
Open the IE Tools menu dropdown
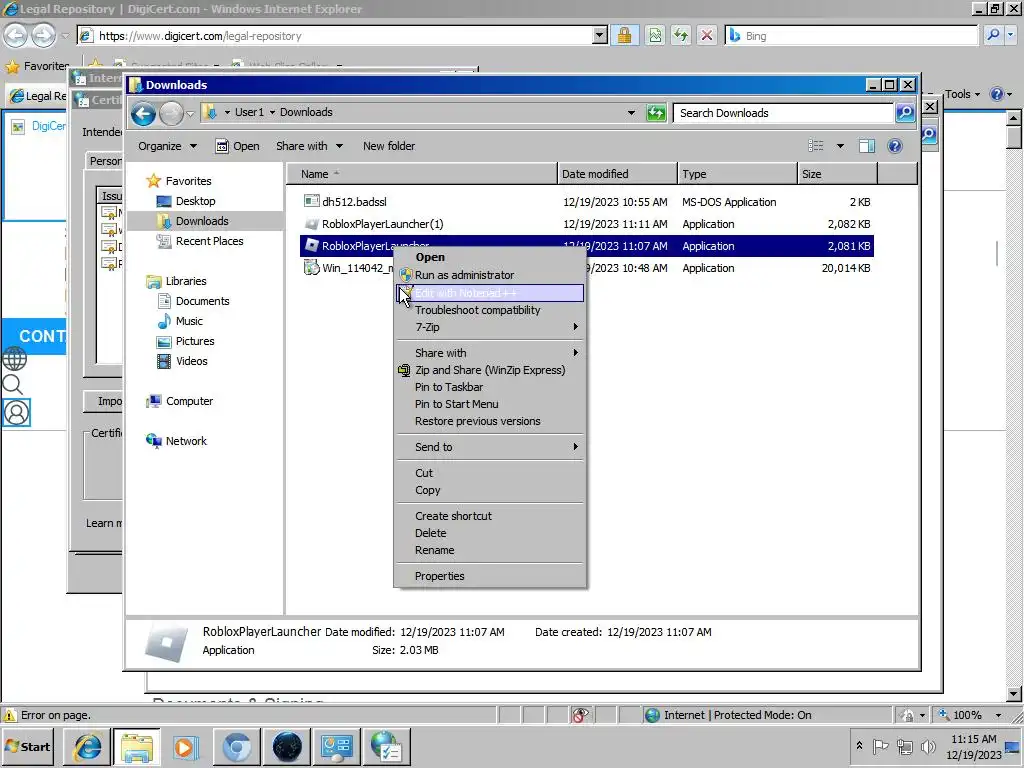962,94
